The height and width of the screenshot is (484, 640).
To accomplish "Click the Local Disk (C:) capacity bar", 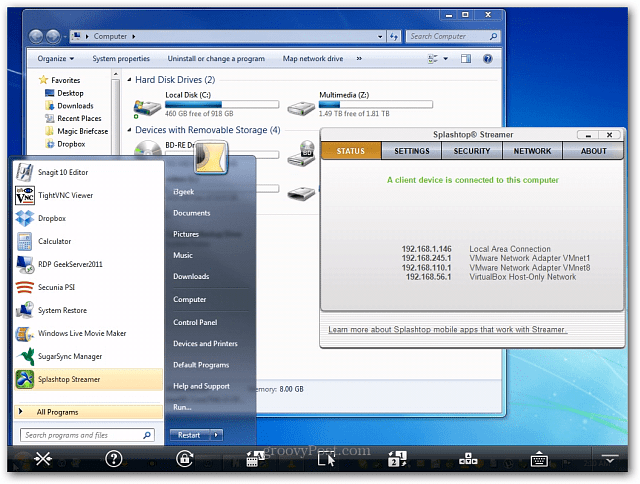I will point(222,104).
